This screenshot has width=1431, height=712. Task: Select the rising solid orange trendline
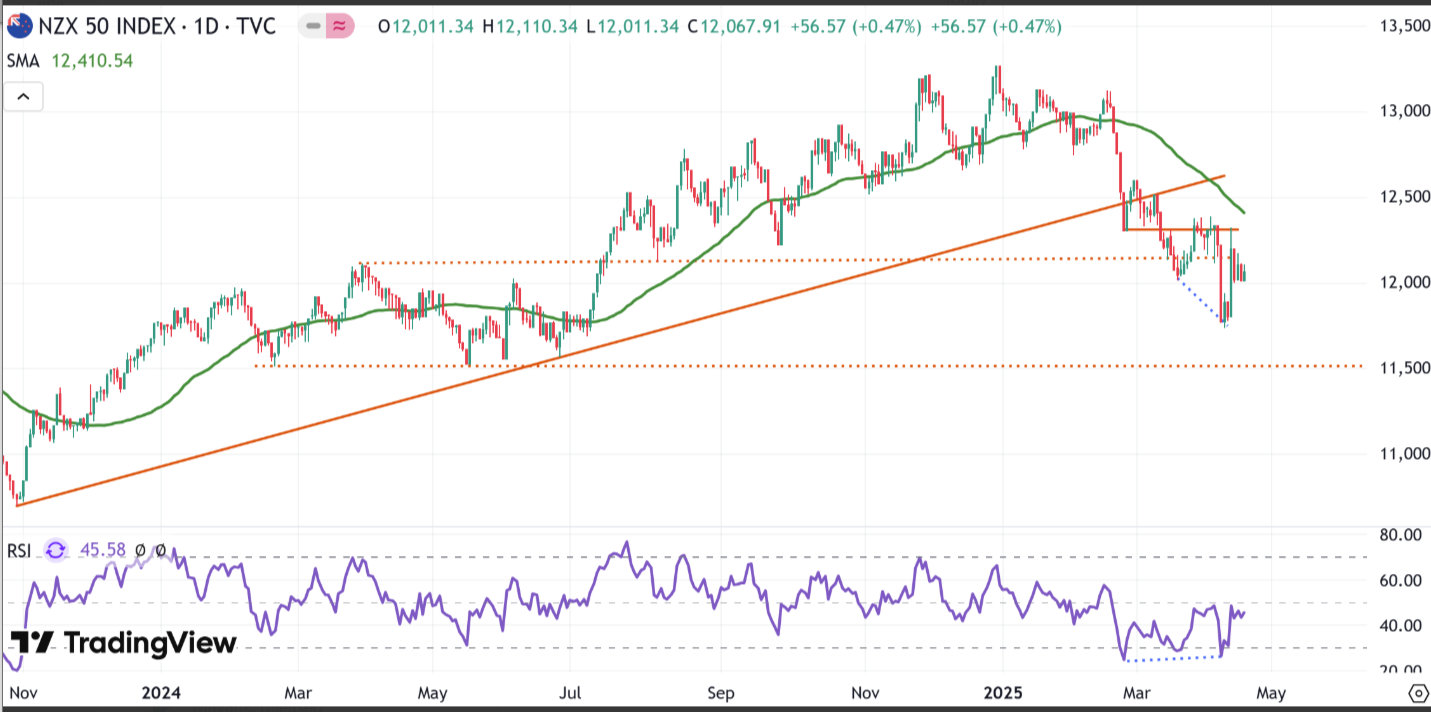(x=620, y=340)
